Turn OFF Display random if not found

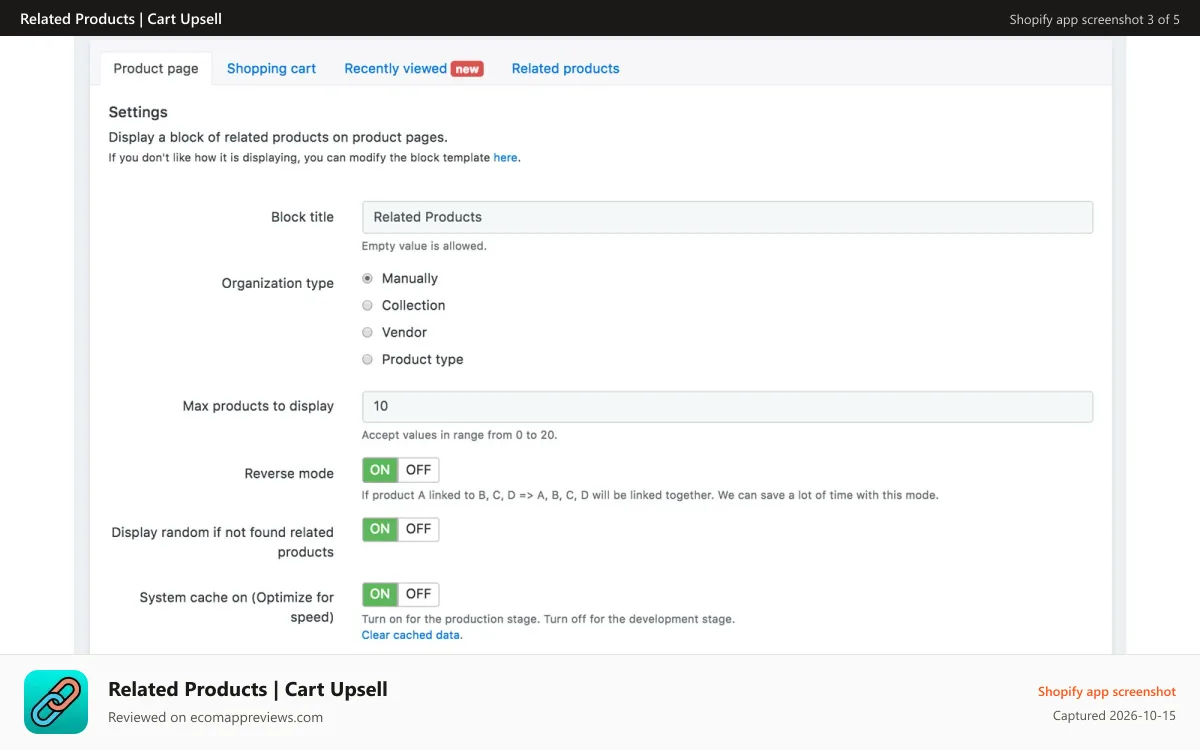tap(418, 529)
